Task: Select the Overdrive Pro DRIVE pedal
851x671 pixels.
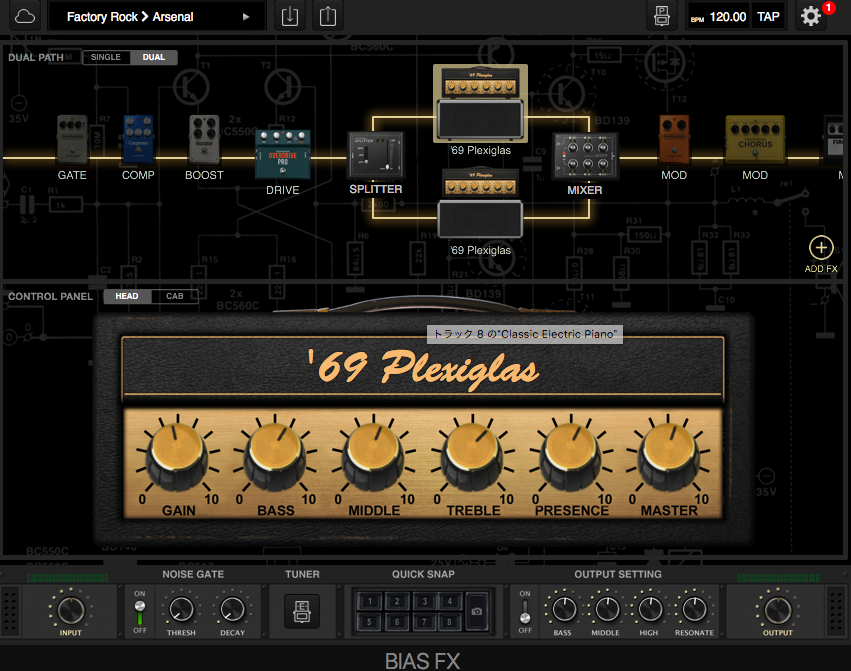Action: click(283, 154)
